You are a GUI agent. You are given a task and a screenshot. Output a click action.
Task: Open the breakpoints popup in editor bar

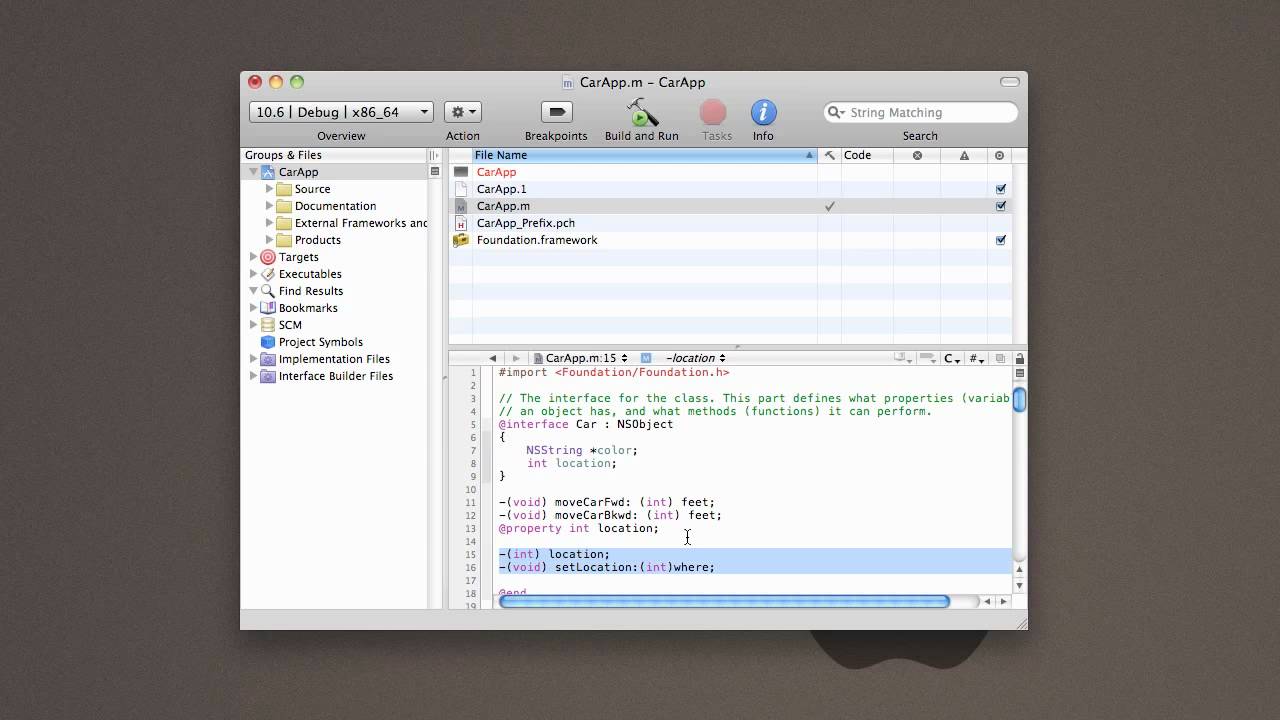pyautogui.click(x=925, y=358)
